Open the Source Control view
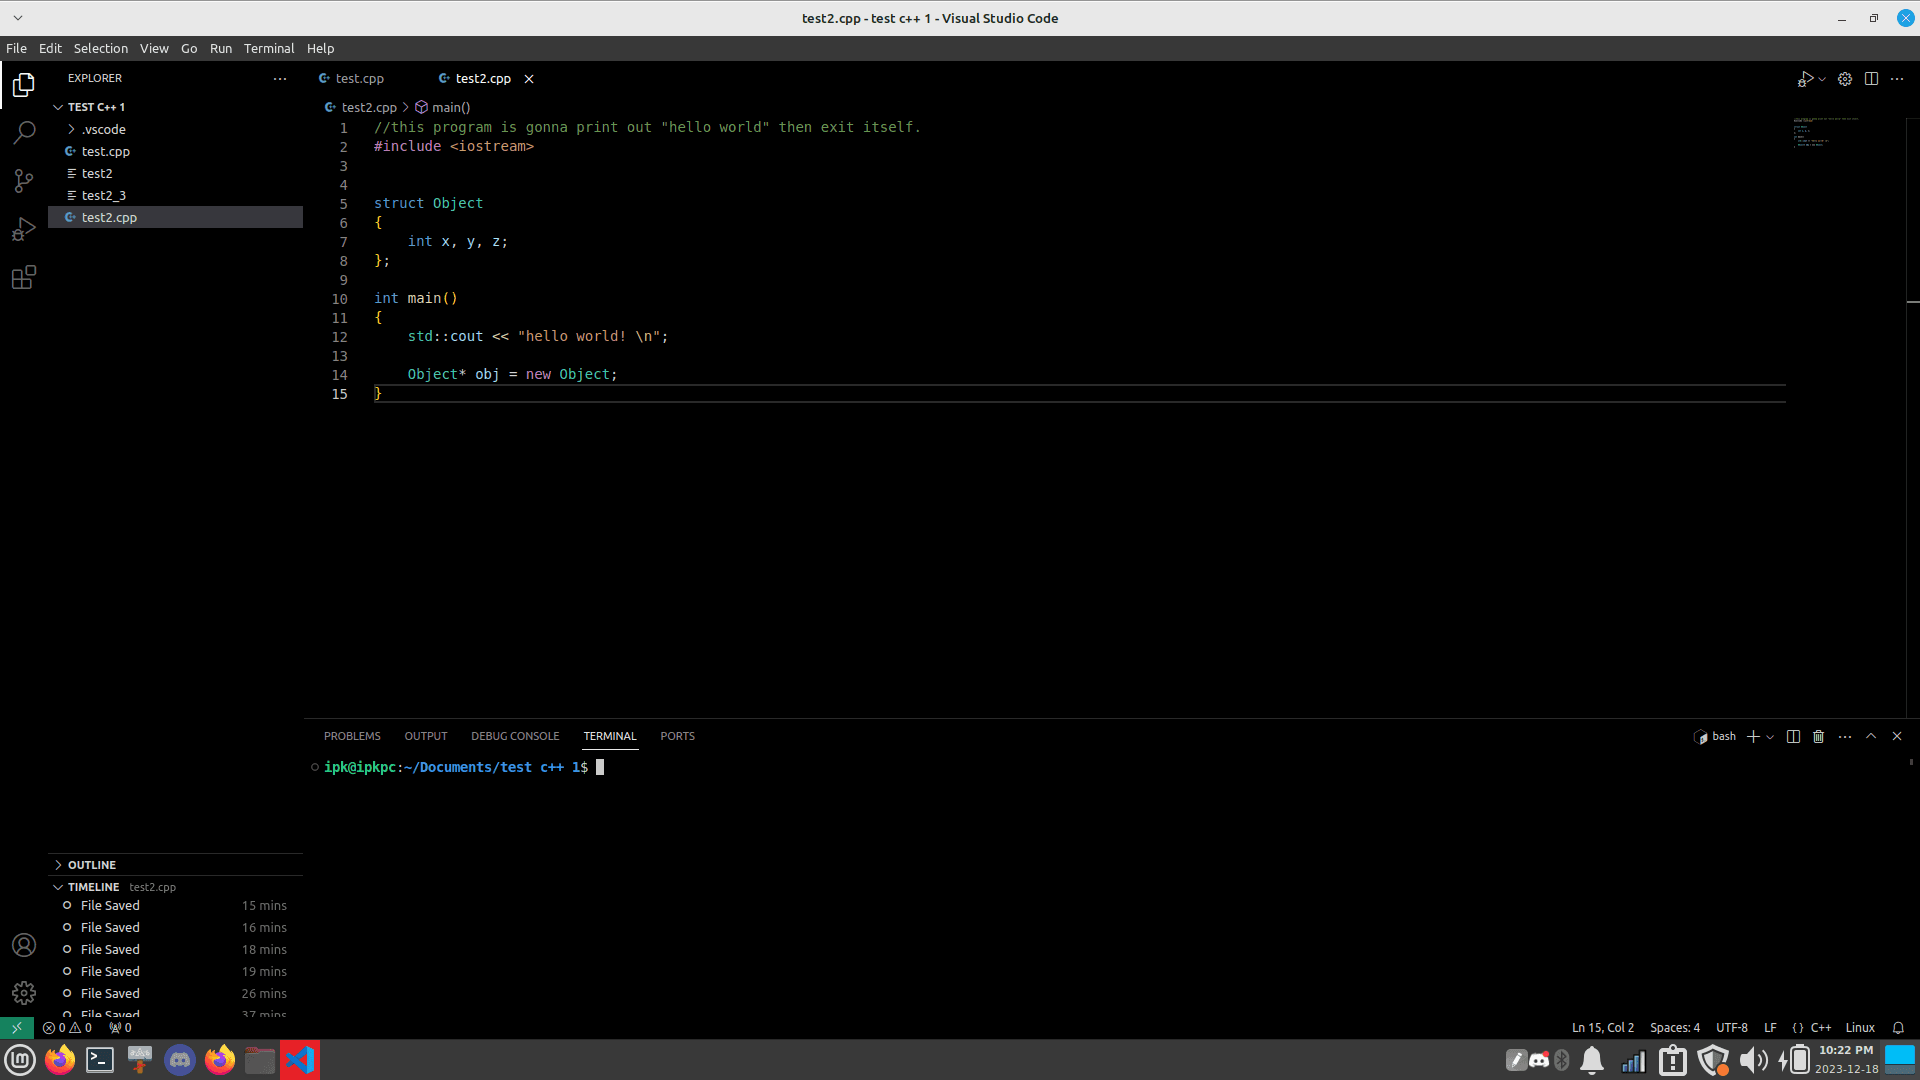The width and height of the screenshot is (1920, 1080). coord(24,180)
